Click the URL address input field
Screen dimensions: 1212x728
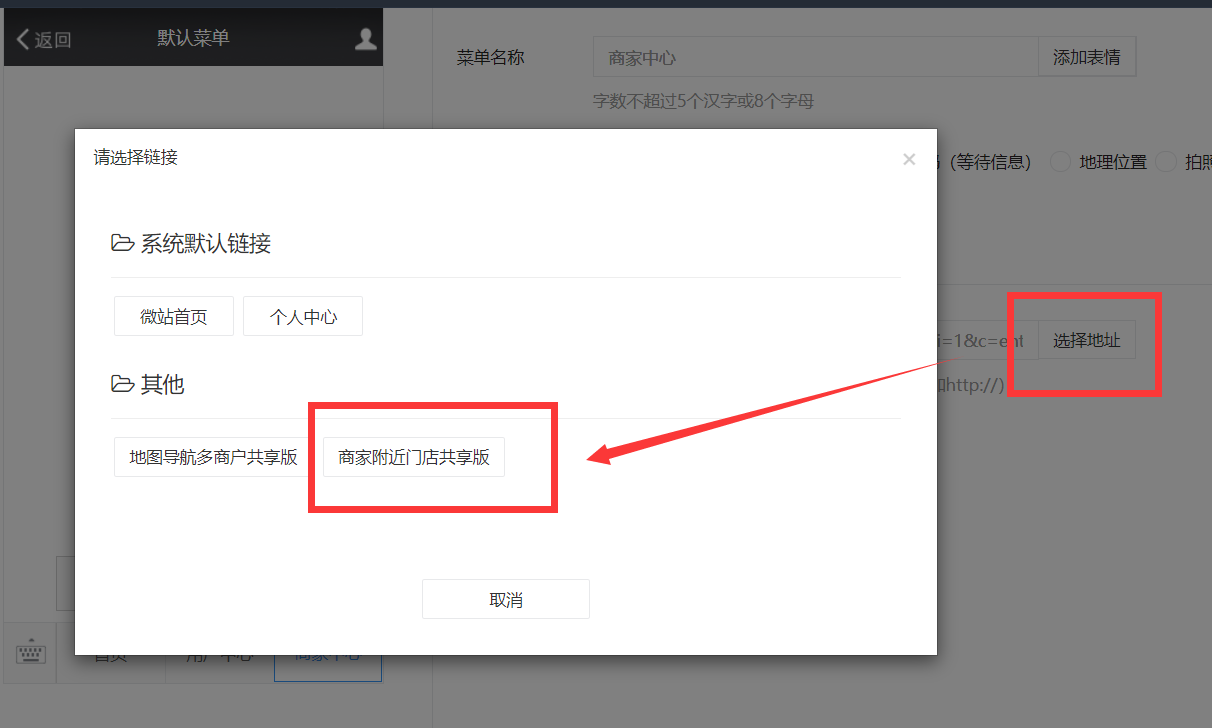coord(987,340)
